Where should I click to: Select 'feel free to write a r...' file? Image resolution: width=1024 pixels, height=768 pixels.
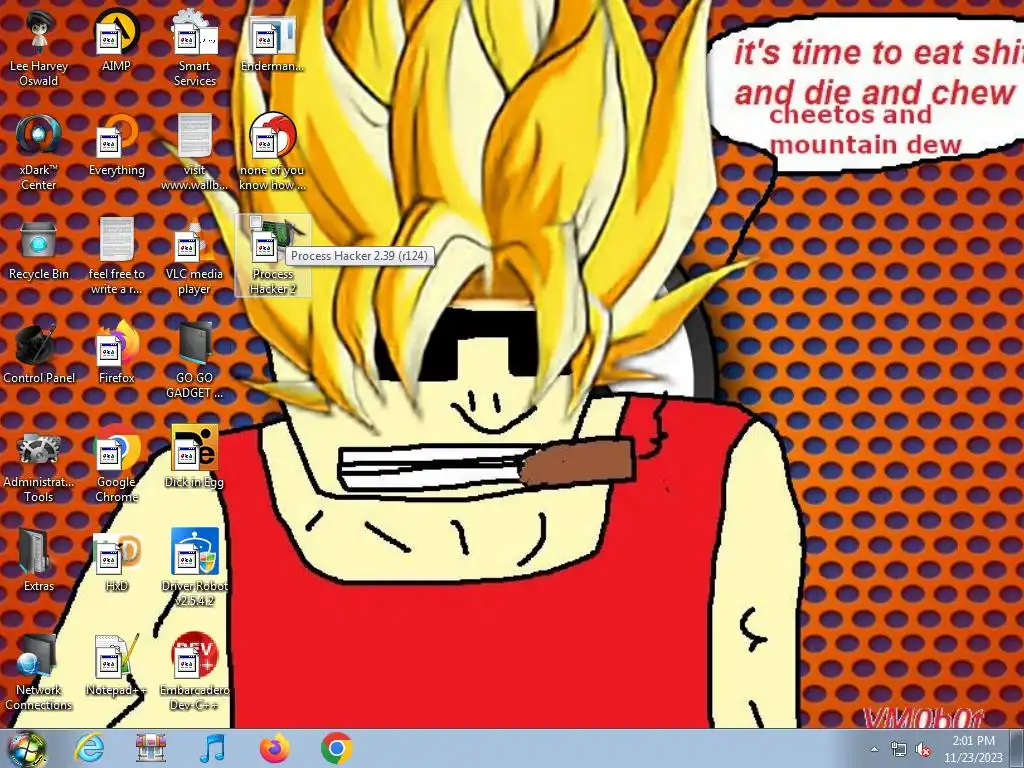pos(116,256)
